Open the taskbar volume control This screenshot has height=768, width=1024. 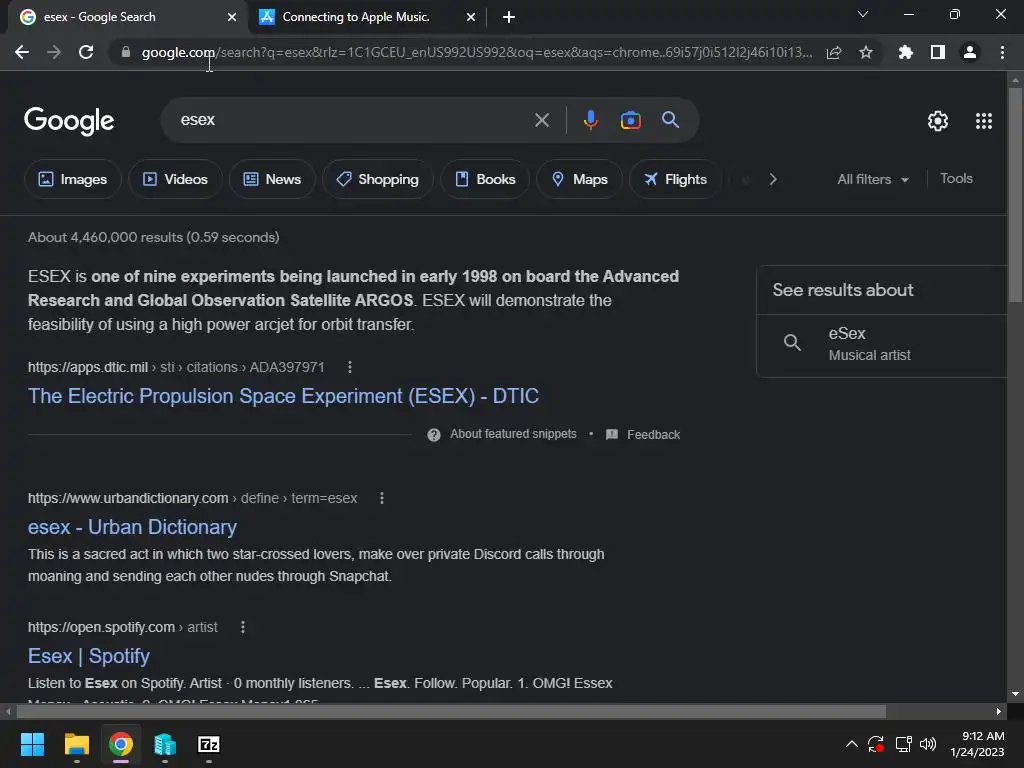[927, 744]
